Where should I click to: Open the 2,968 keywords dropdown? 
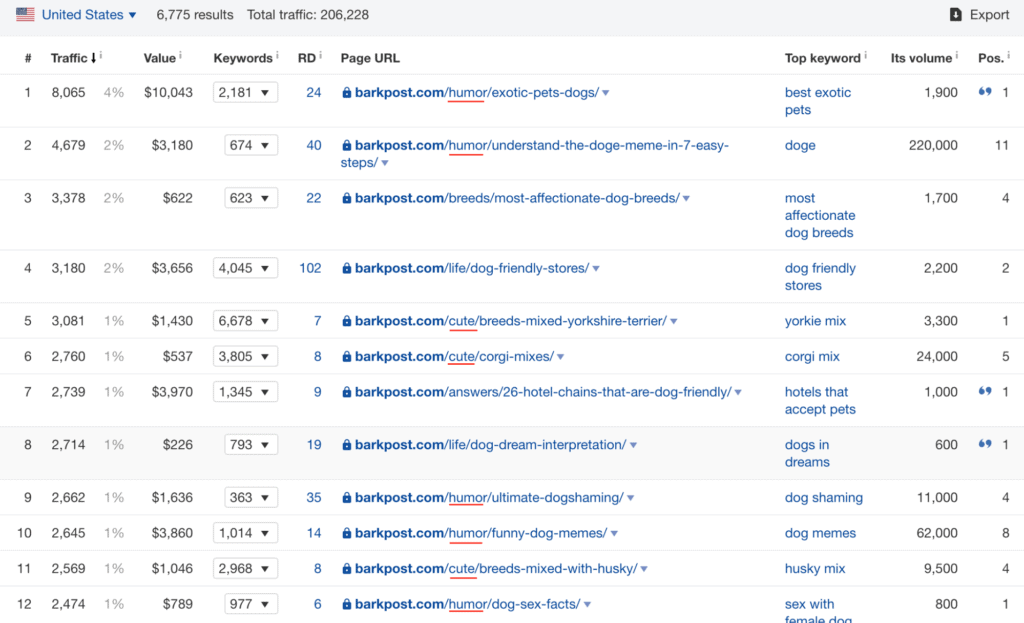click(x=245, y=569)
